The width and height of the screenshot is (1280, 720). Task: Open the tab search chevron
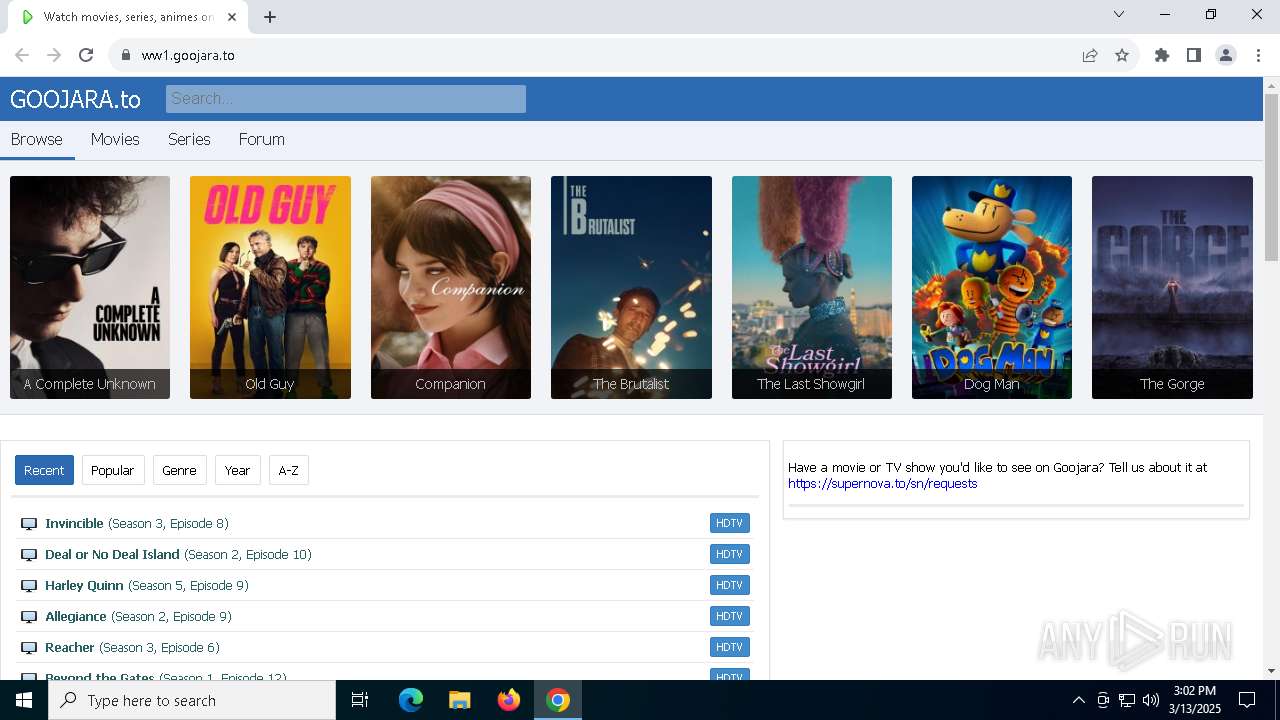[x=1119, y=14]
